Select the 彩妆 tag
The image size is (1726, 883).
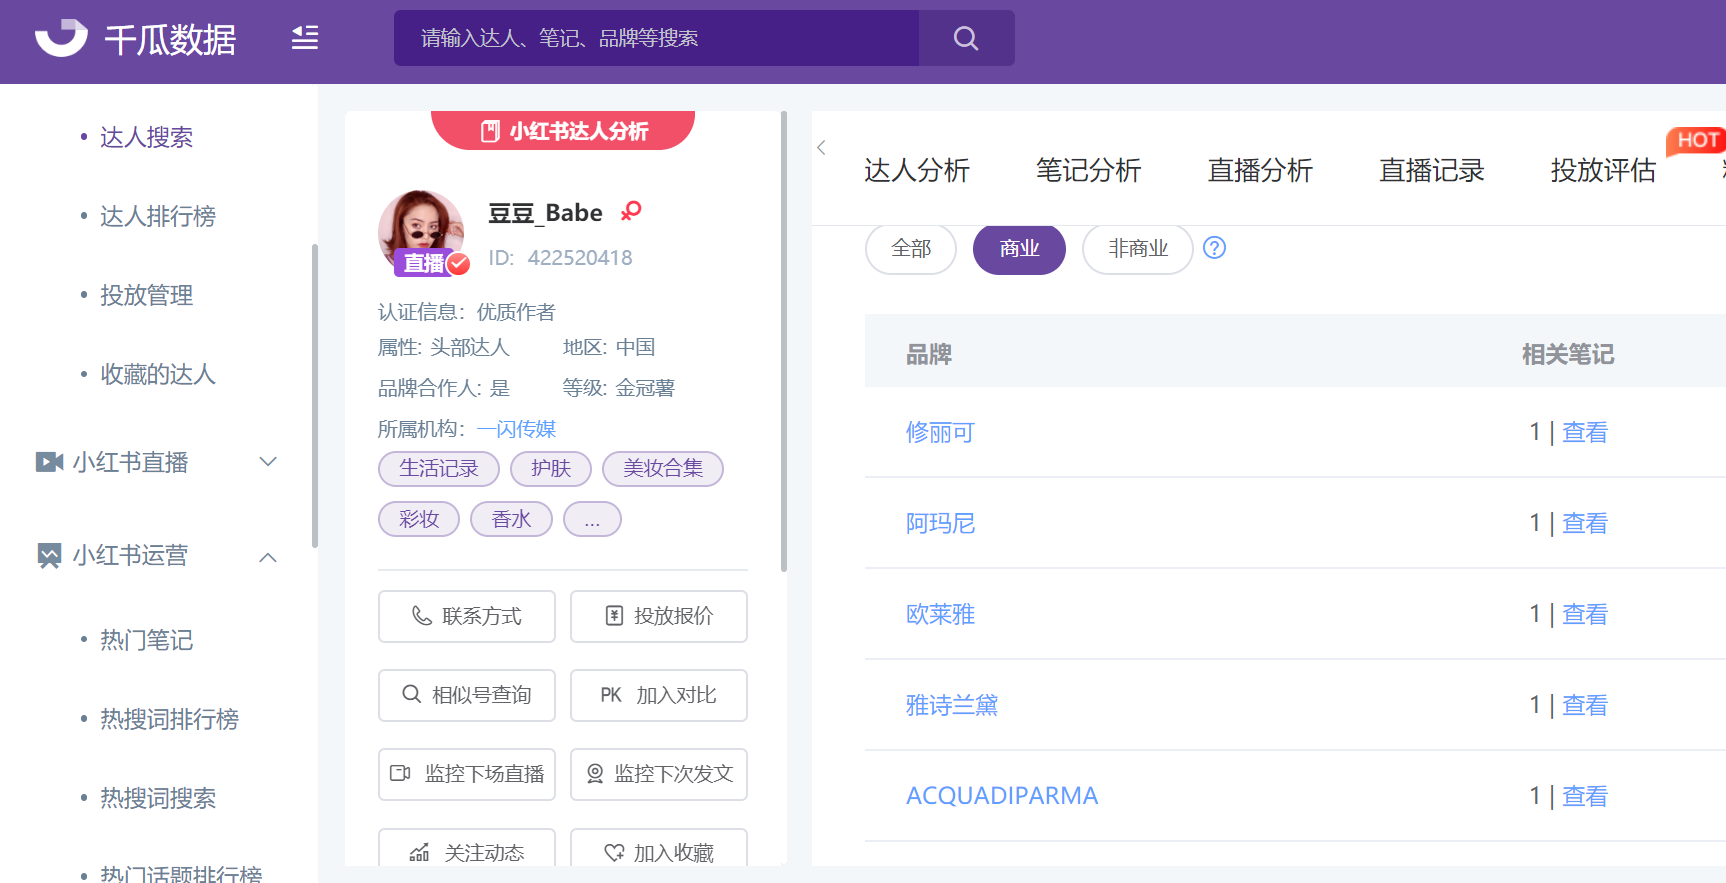click(419, 519)
